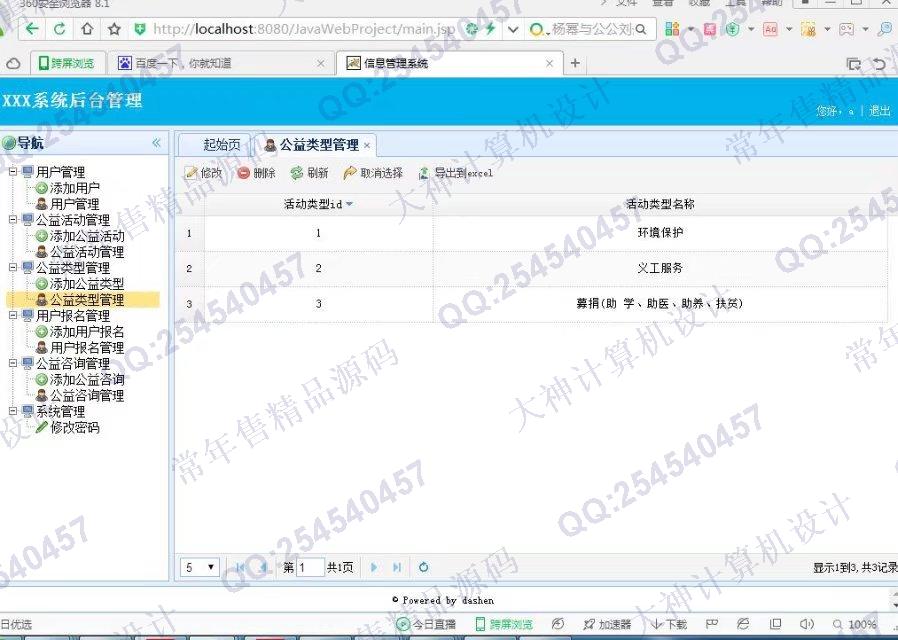The height and width of the screenshot is (640, 898).
Task: Open 今日直播 in the status bar
Action: 426,624
